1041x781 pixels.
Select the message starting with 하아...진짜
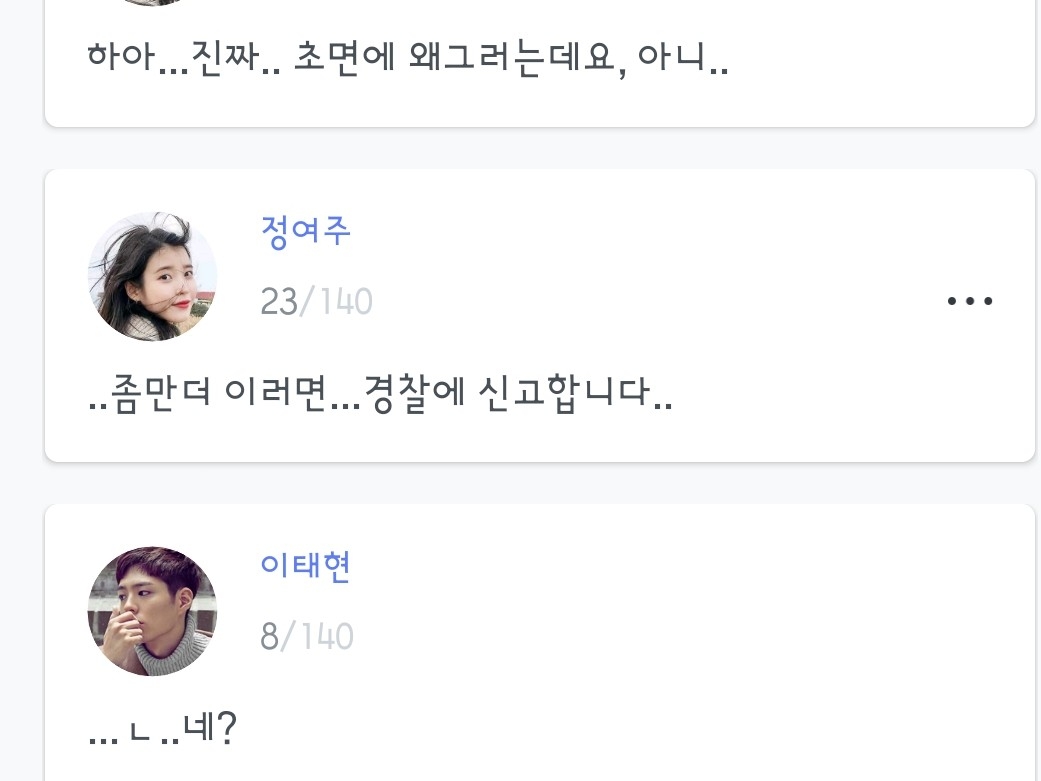(x=407, y=59)
